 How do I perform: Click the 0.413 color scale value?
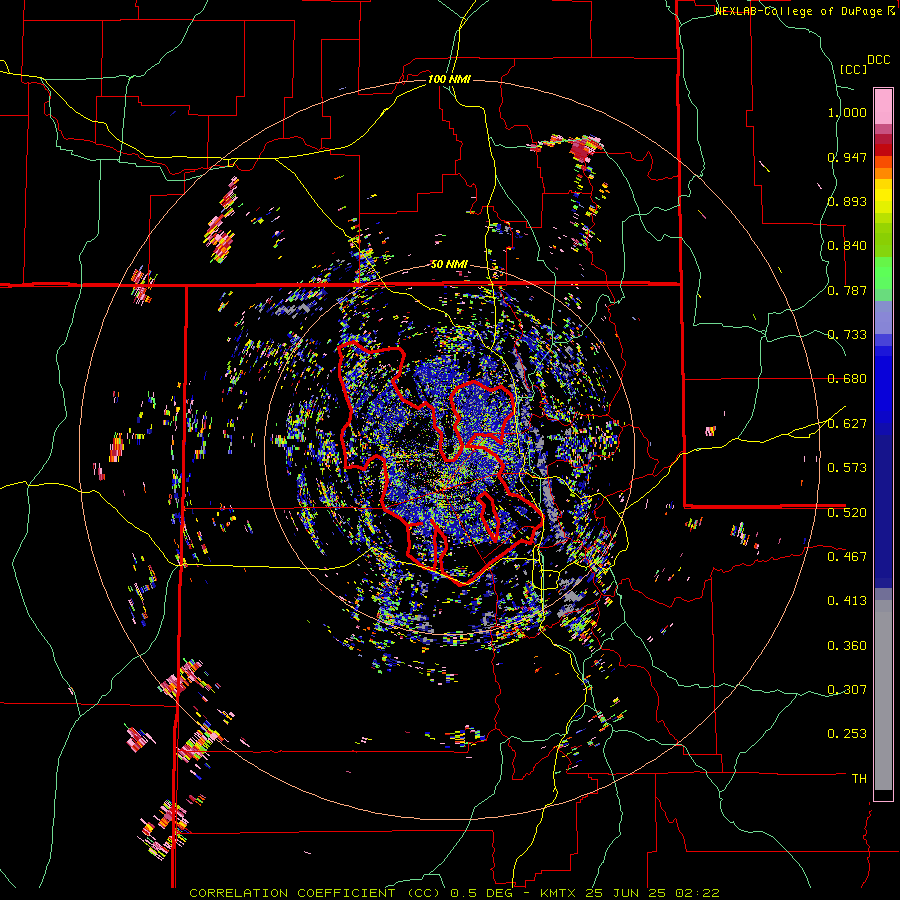(847, 601)
